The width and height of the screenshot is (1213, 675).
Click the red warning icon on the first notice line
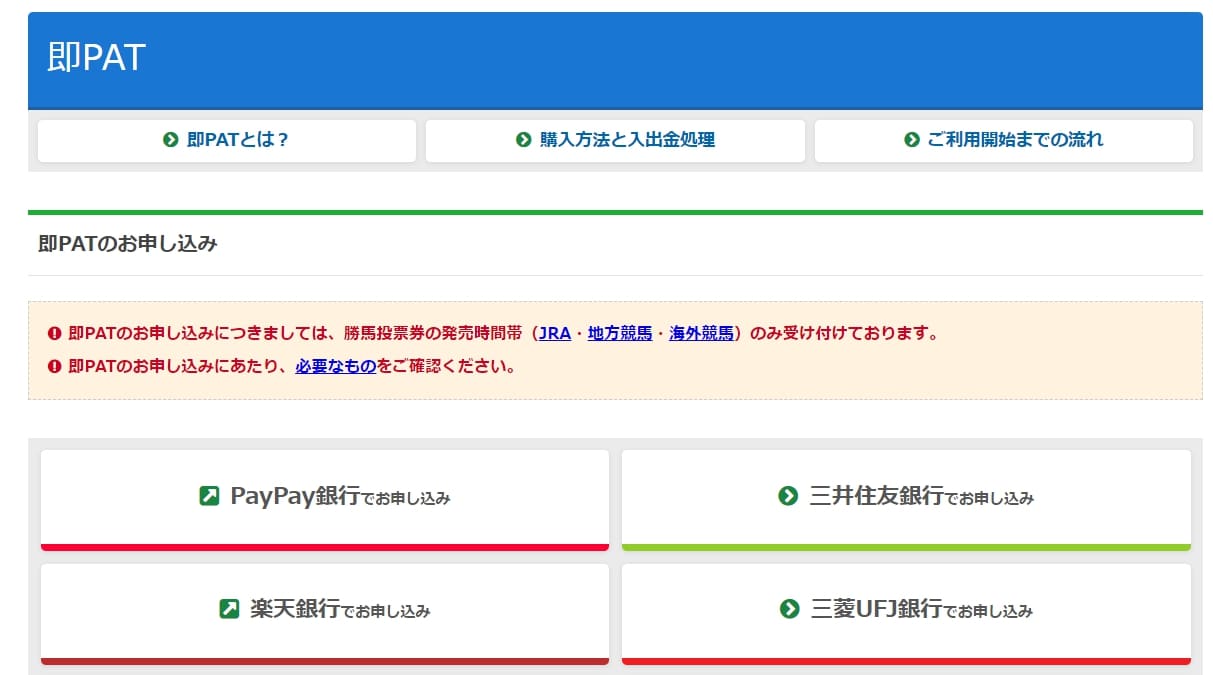pyautogui.click(x=55, y=334)
